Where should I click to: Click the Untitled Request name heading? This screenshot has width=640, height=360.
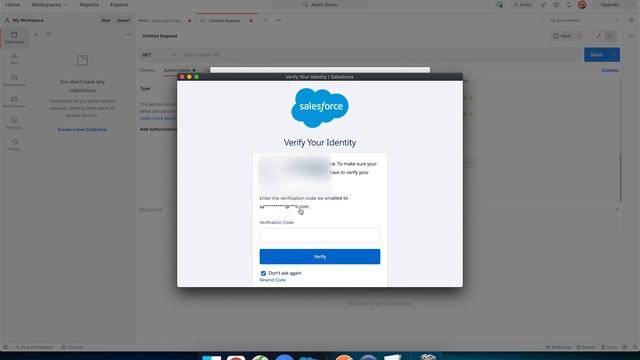(x=160, y=36)
